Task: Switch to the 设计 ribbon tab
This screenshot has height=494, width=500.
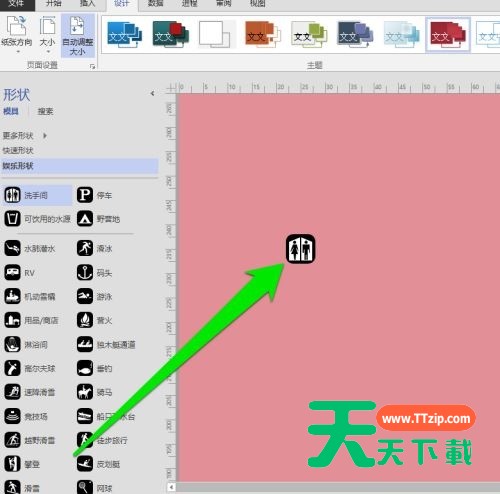Action: pos(122,4)
